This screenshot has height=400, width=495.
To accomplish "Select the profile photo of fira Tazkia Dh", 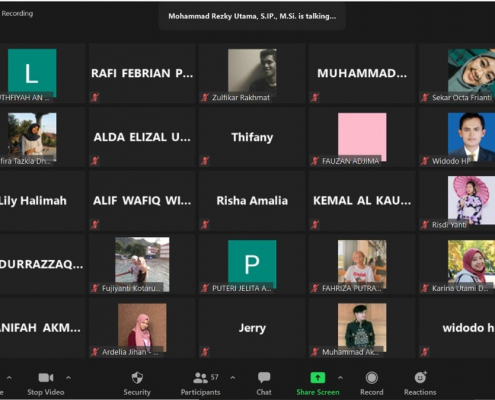I will 32,137.
